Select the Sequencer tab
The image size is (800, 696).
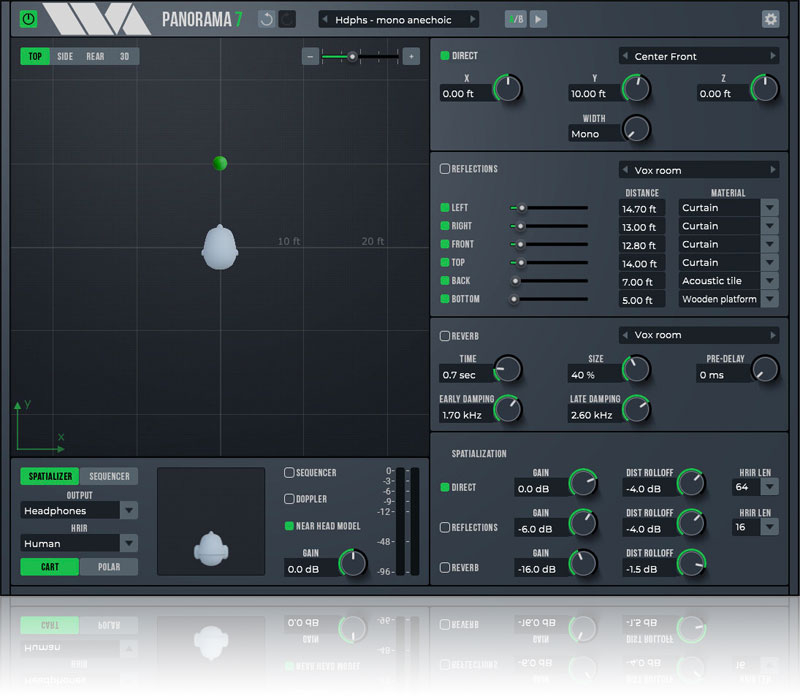click(109, 476)
